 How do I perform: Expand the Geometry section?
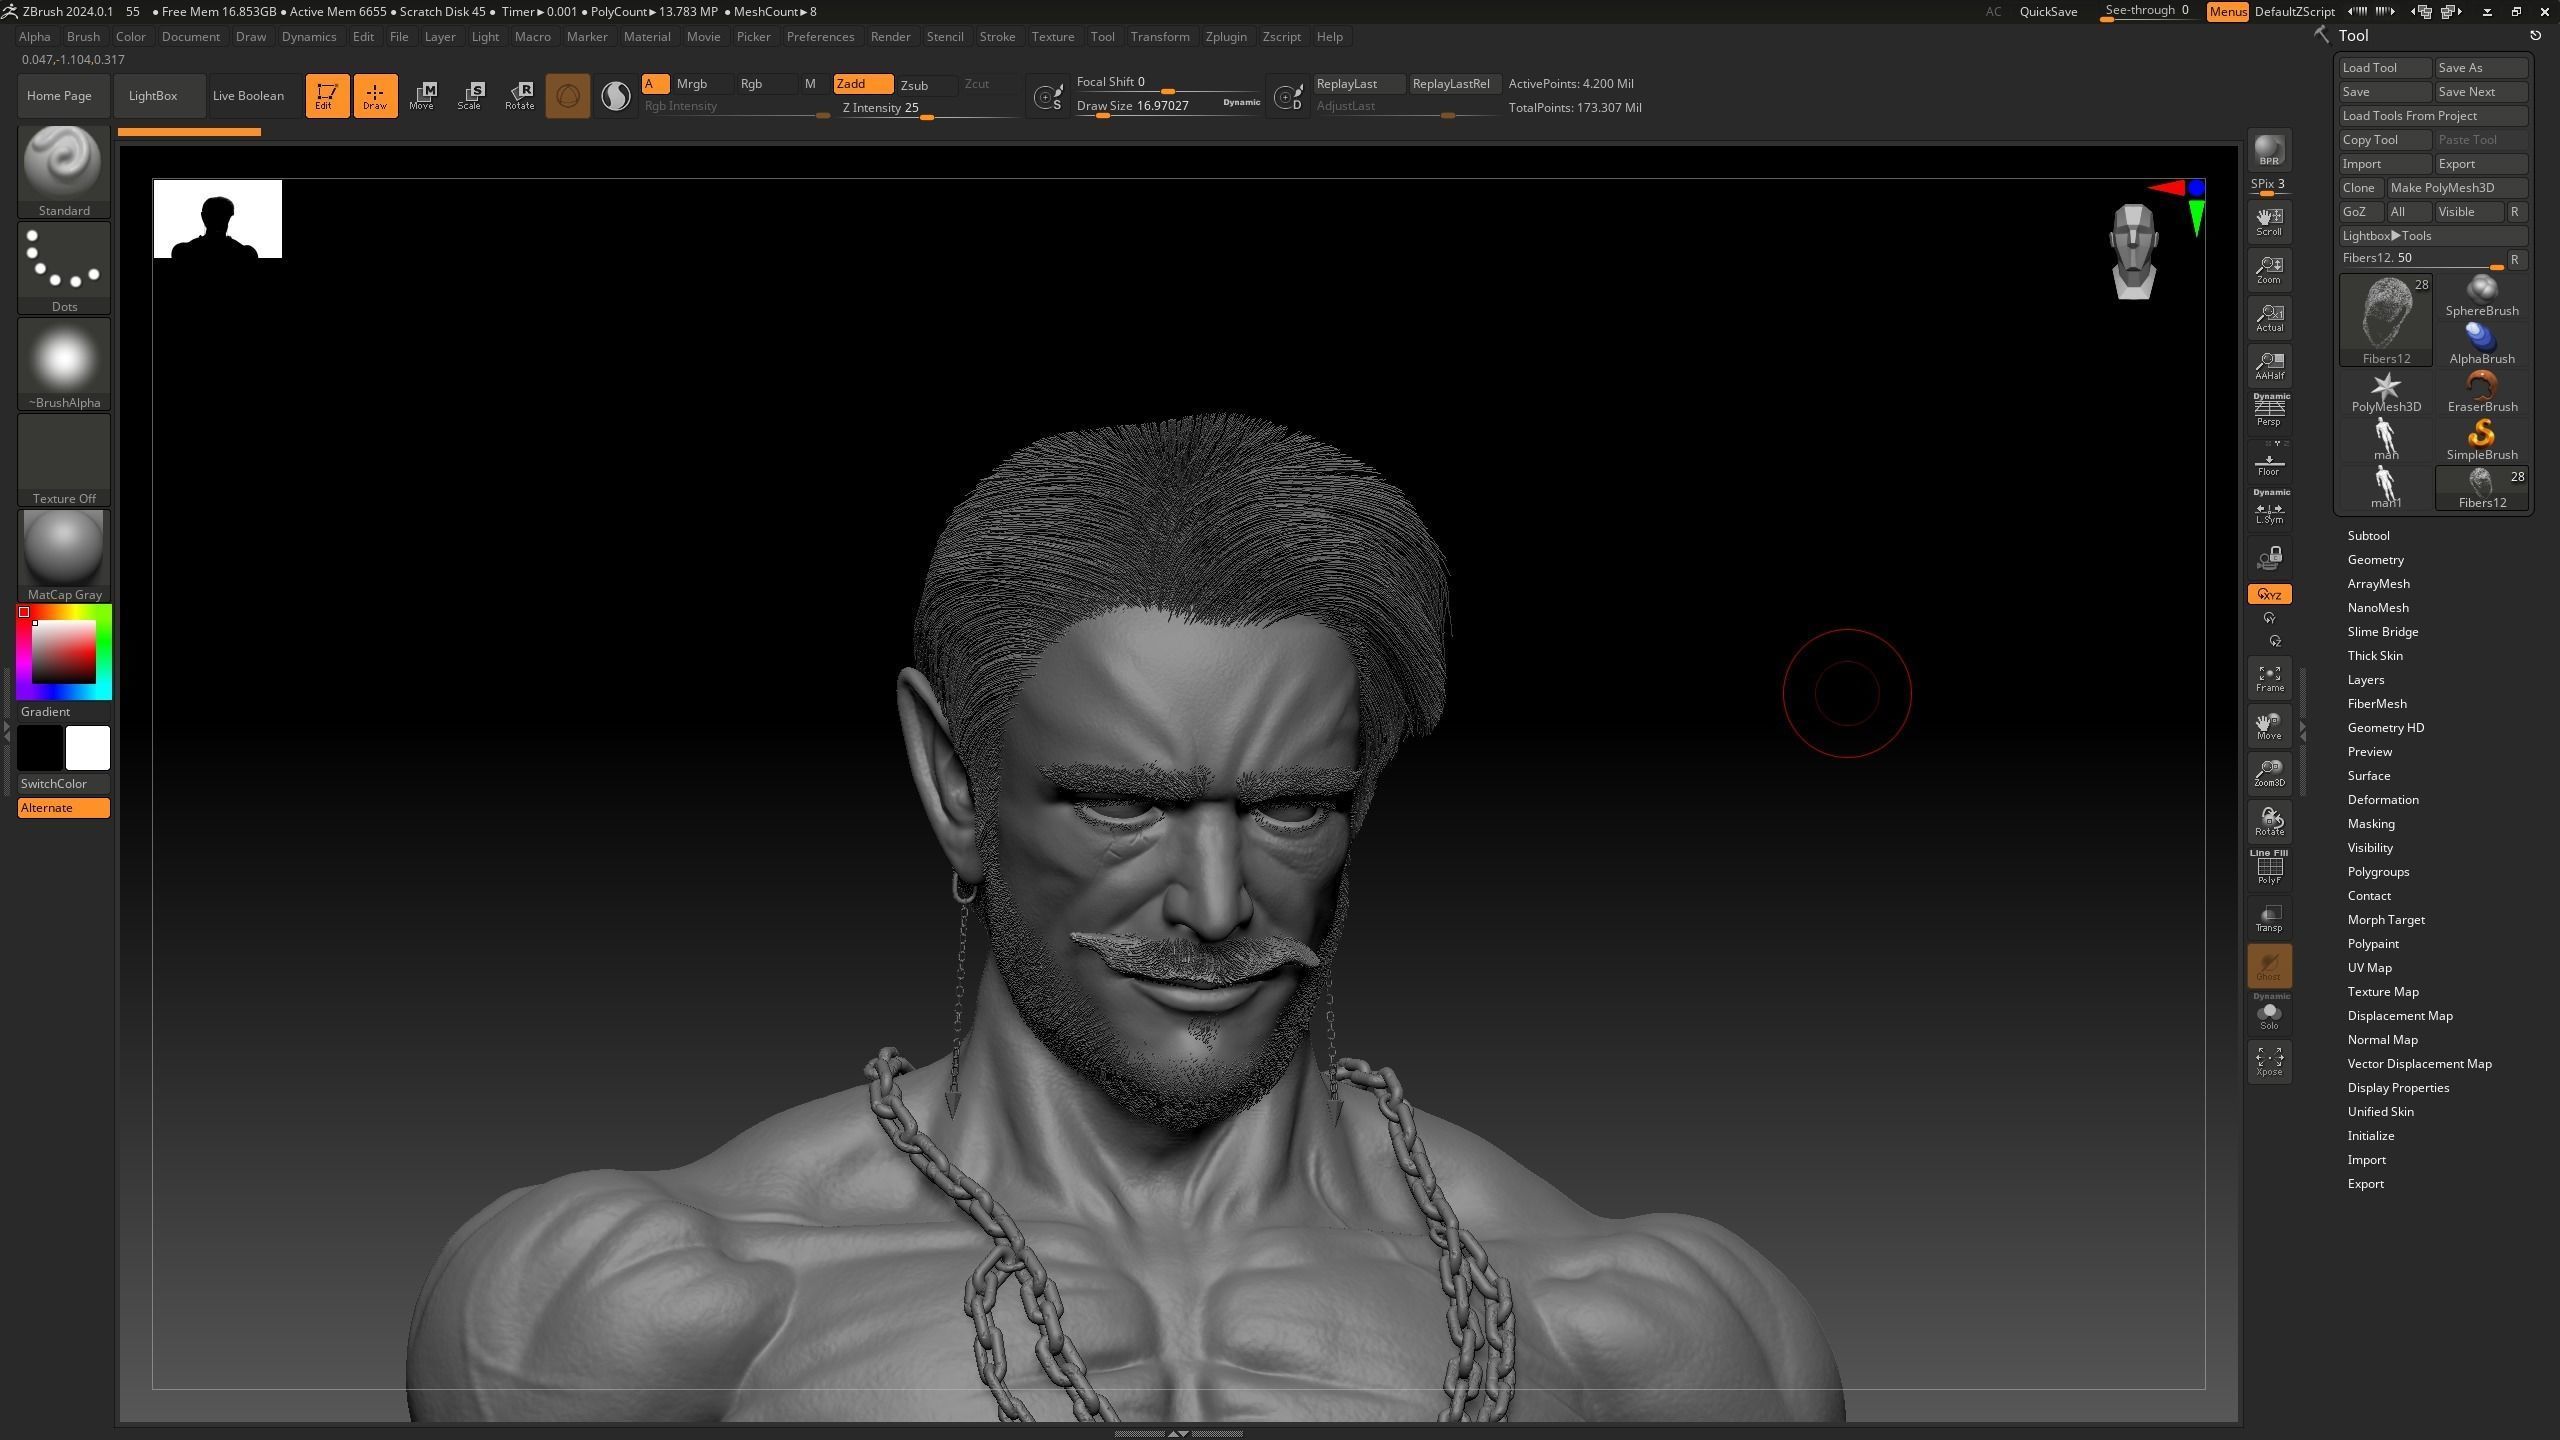point(2375,560)
